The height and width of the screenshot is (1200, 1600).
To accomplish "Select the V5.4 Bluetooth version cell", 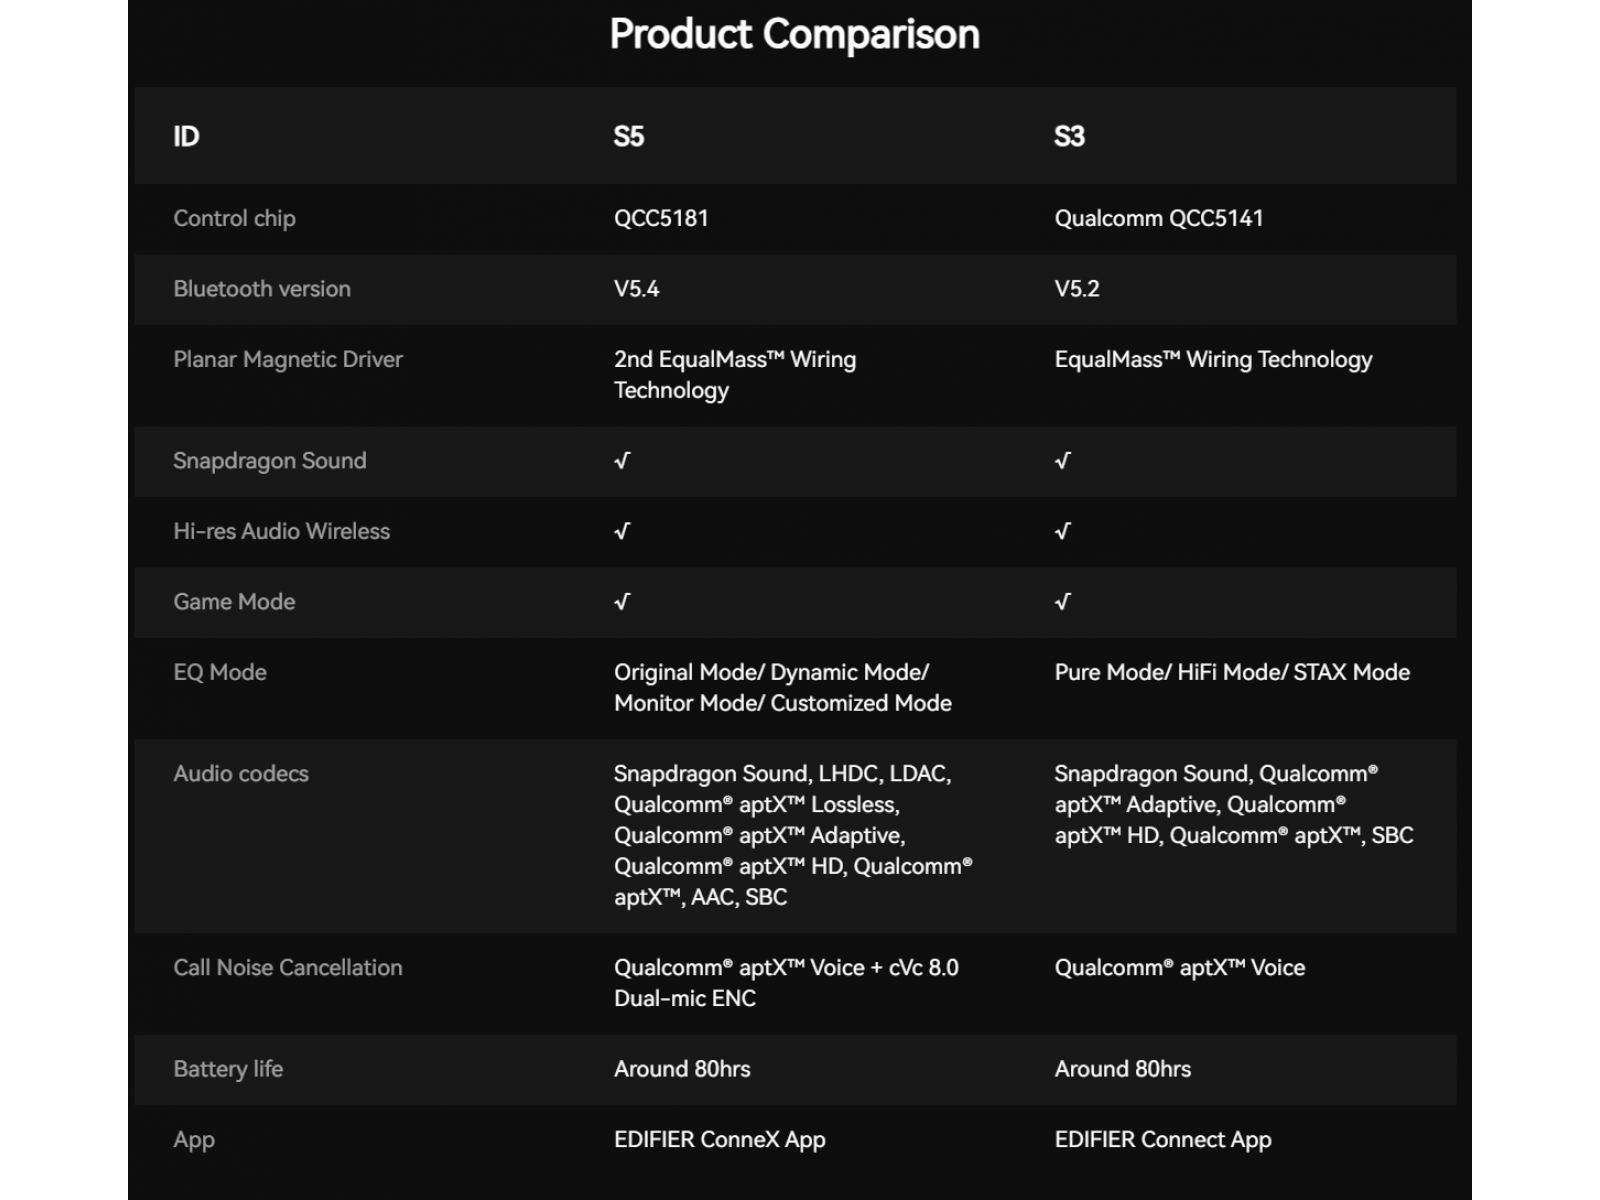I will click(x=637, y=289).
